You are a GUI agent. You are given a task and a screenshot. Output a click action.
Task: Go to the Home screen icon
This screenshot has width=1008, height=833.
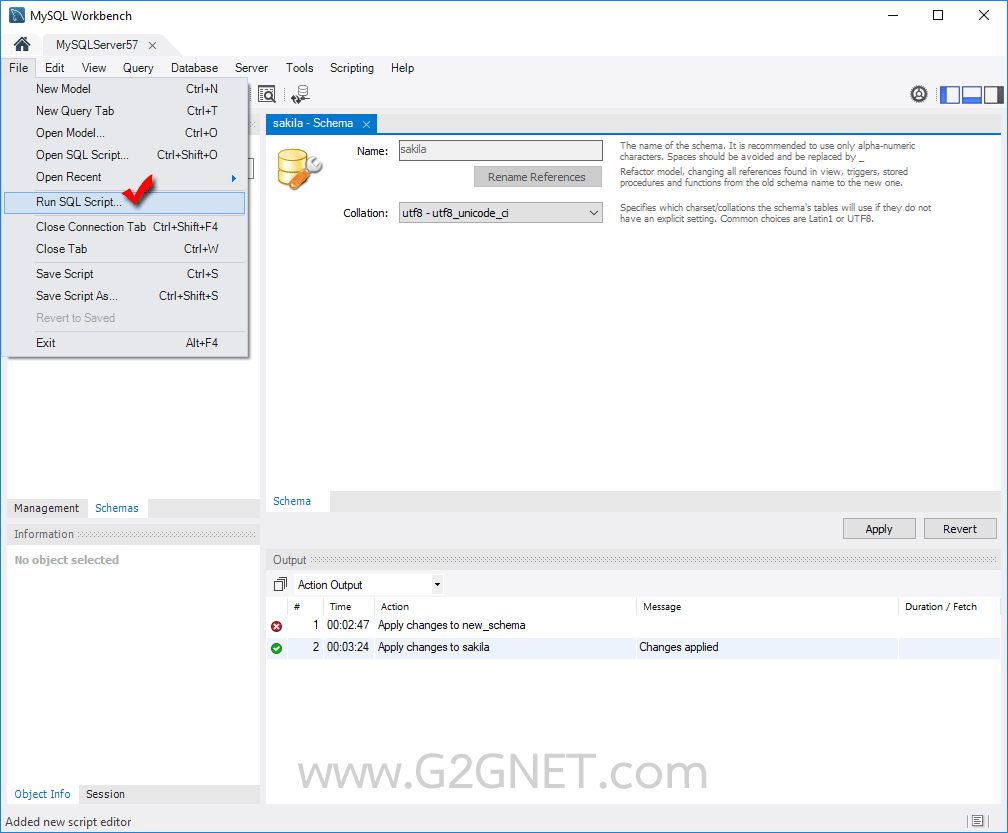[22, 44]
